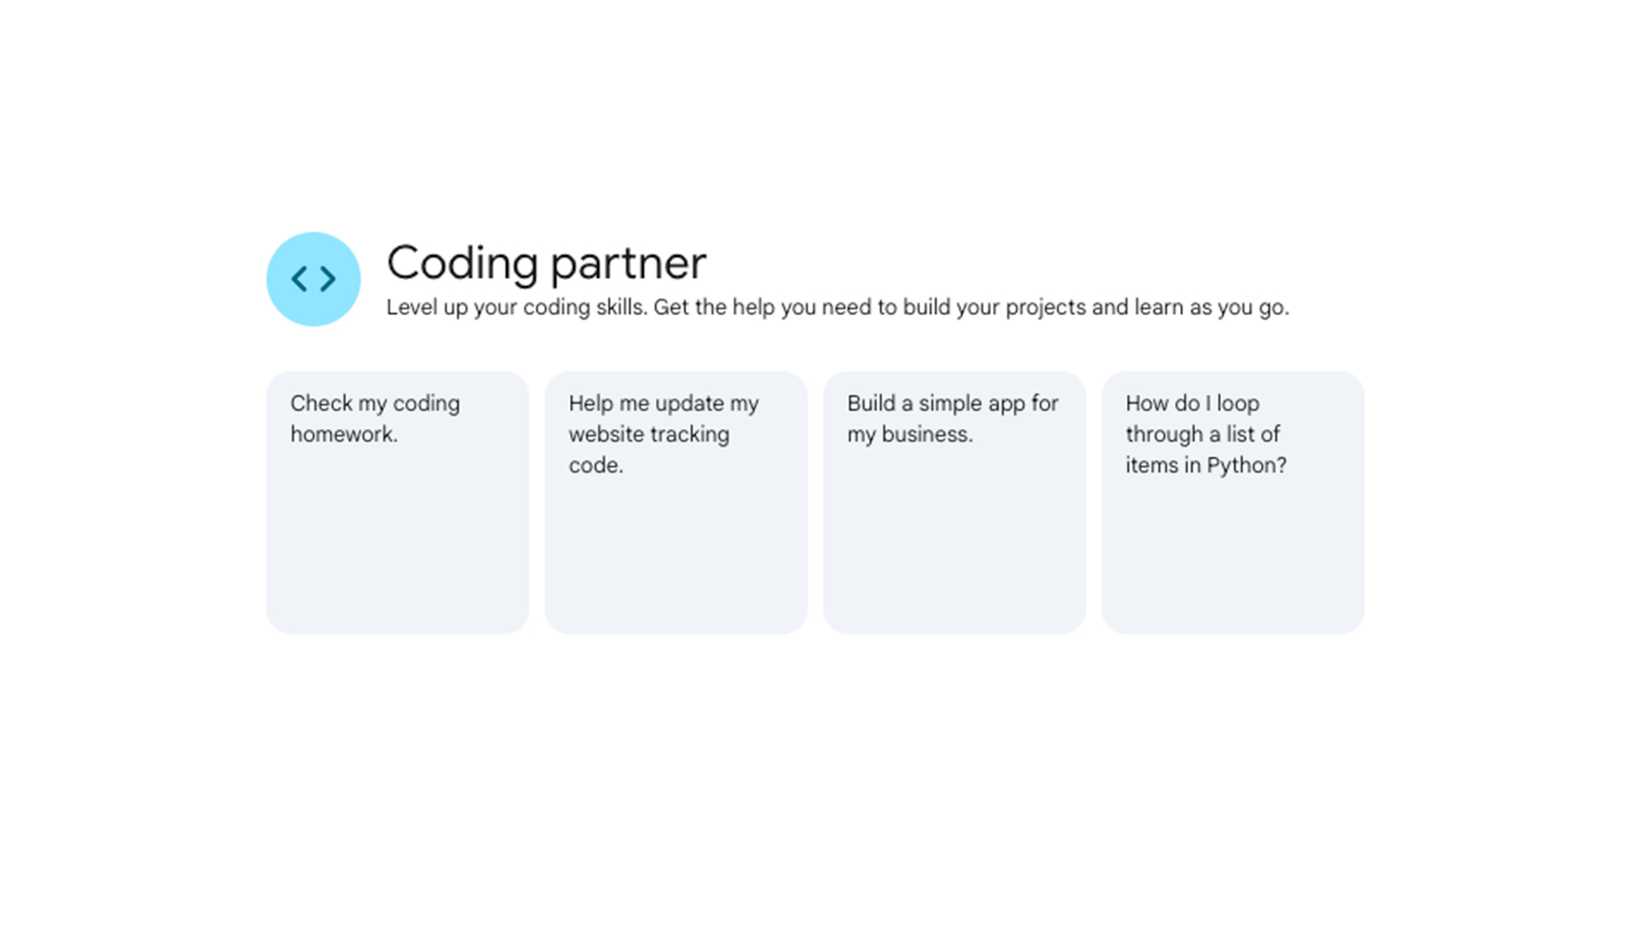Click the "Level up your coding skills" description
Screen dimensions: 1650x928
coord(837,307)
